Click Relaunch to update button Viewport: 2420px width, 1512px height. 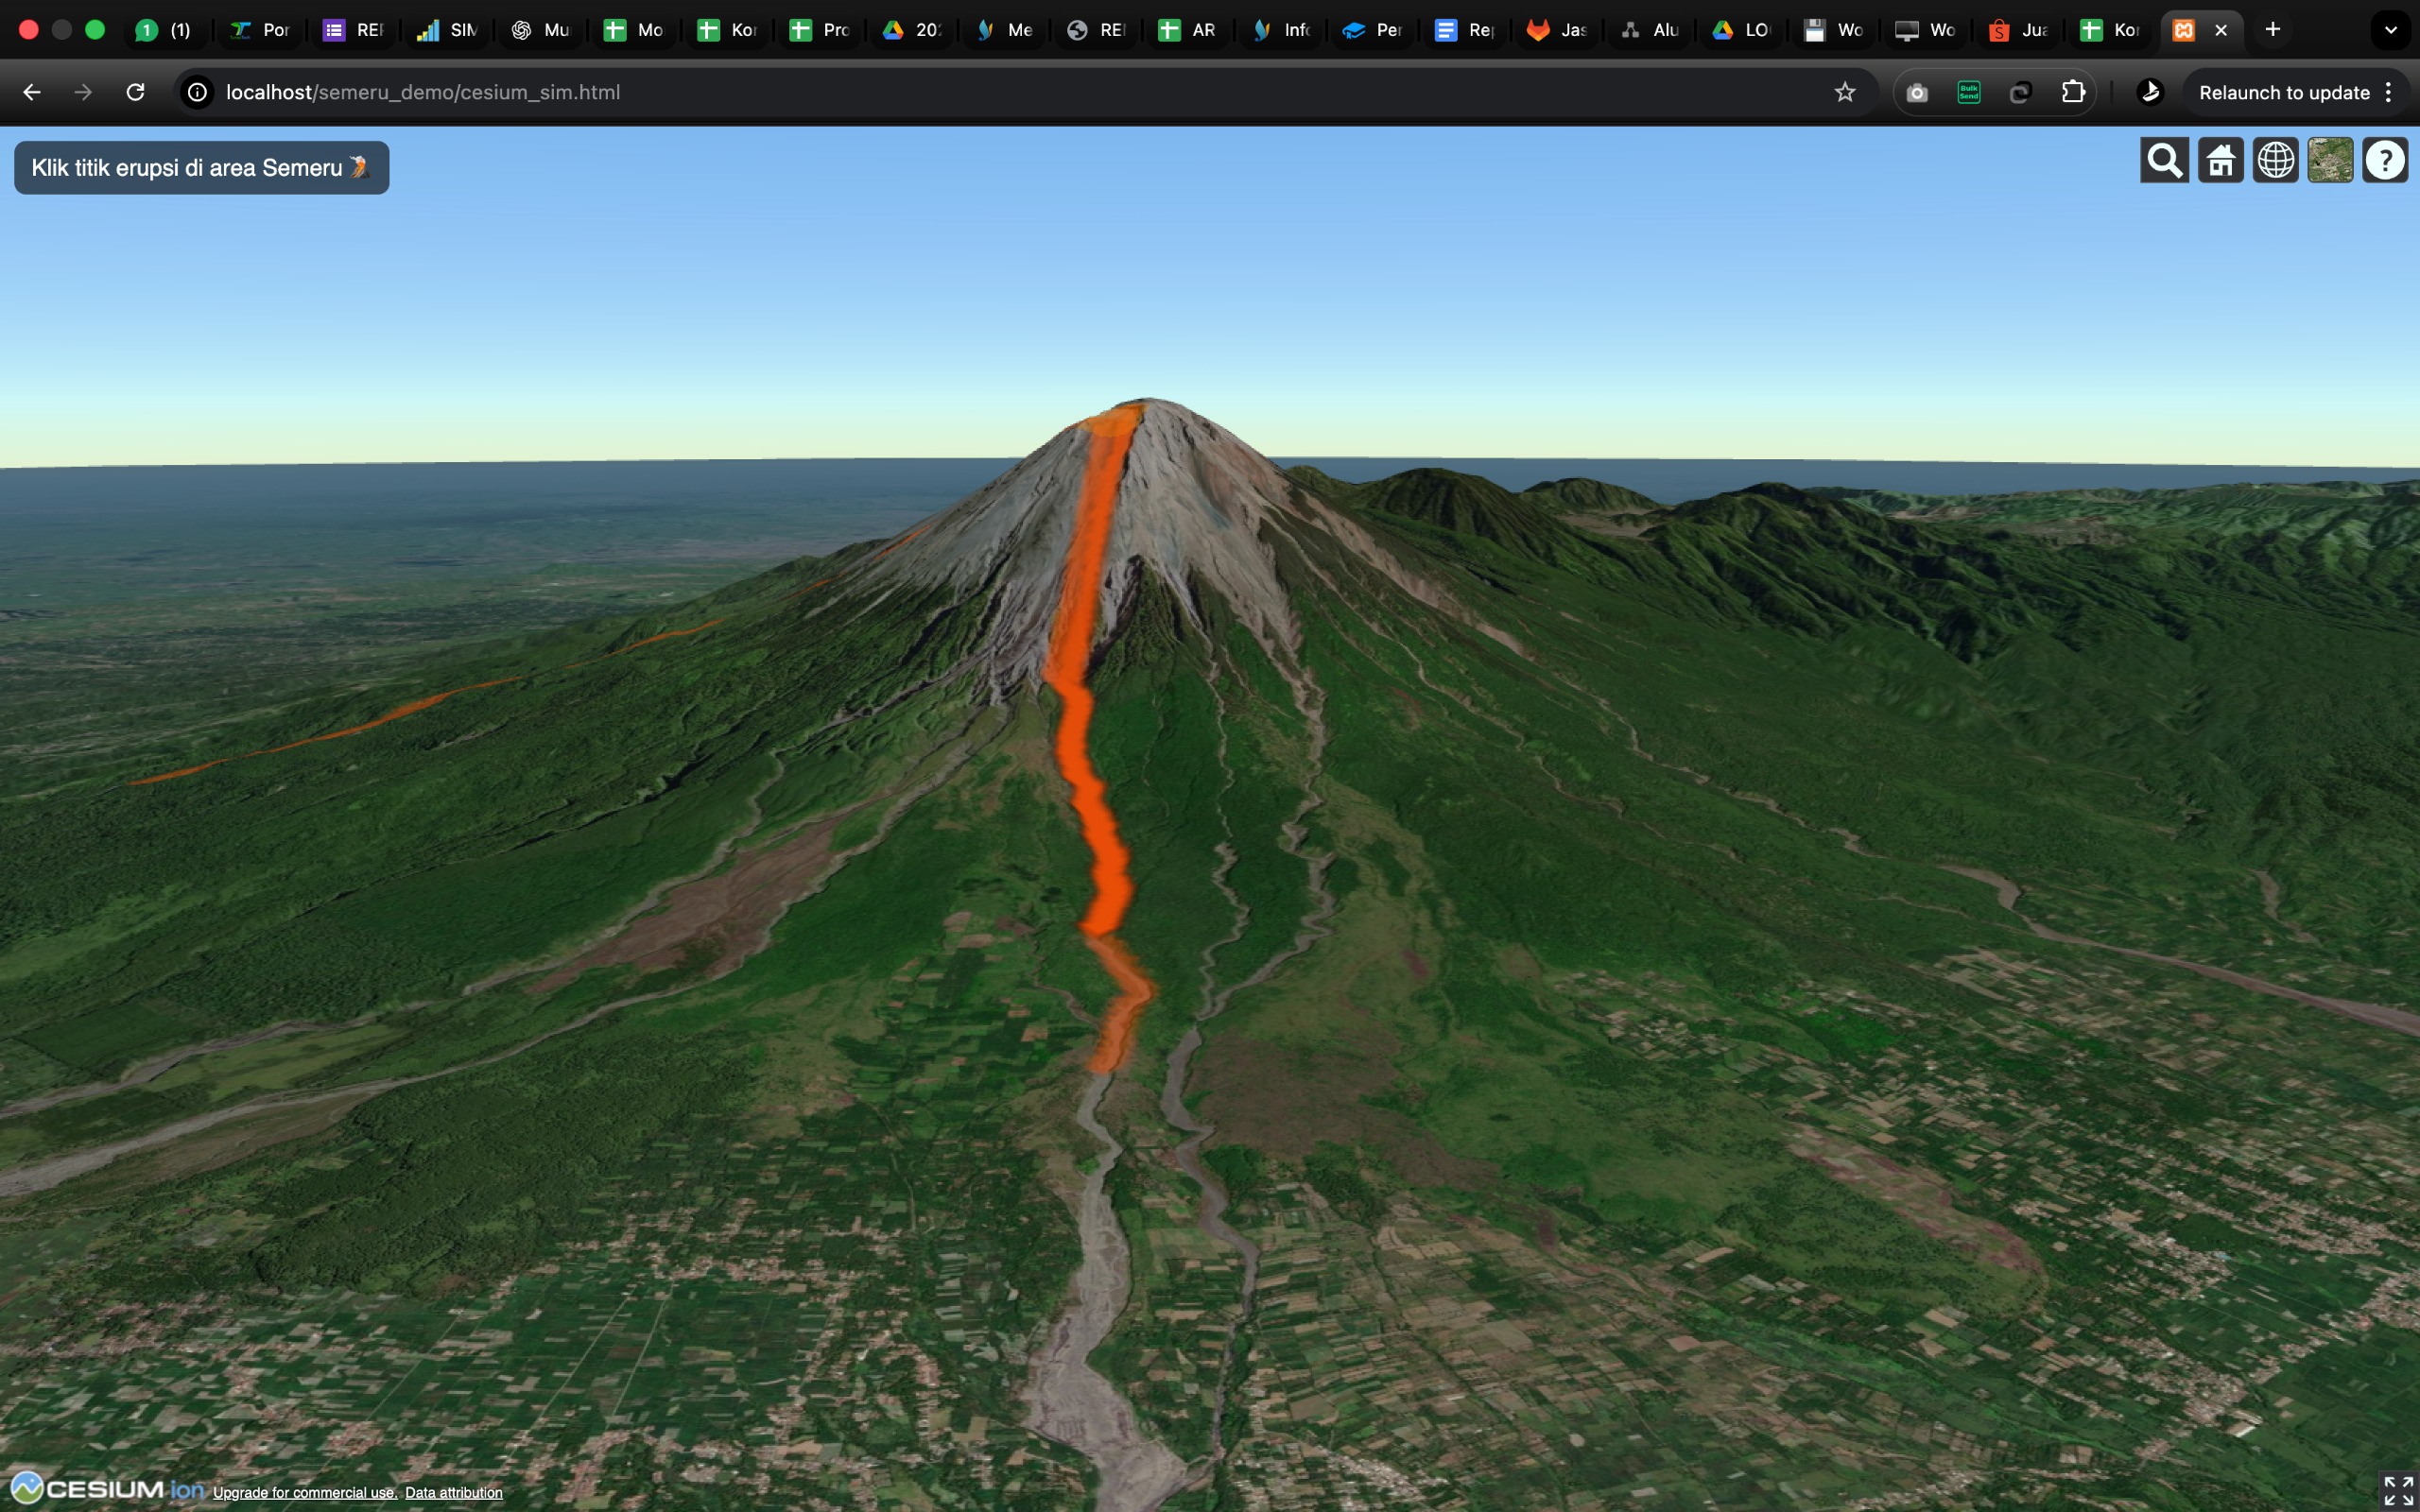2283,92
